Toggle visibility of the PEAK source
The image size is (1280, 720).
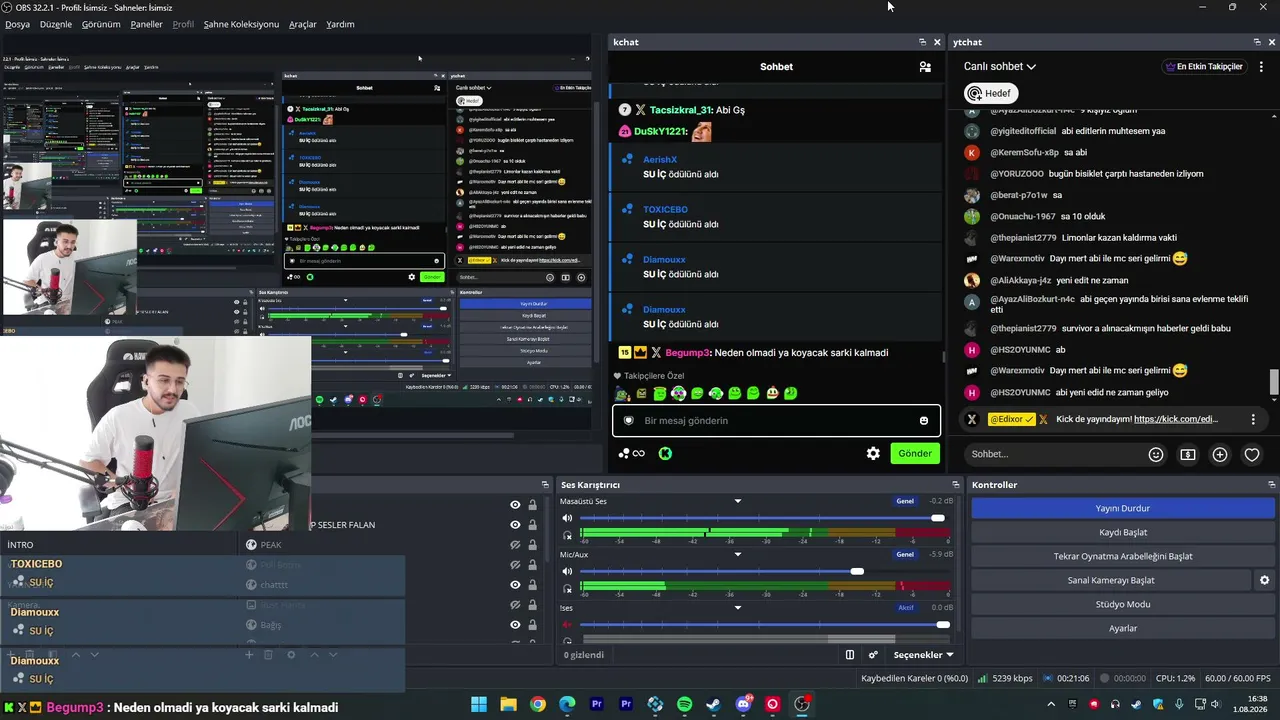click(x=515, y=545)
